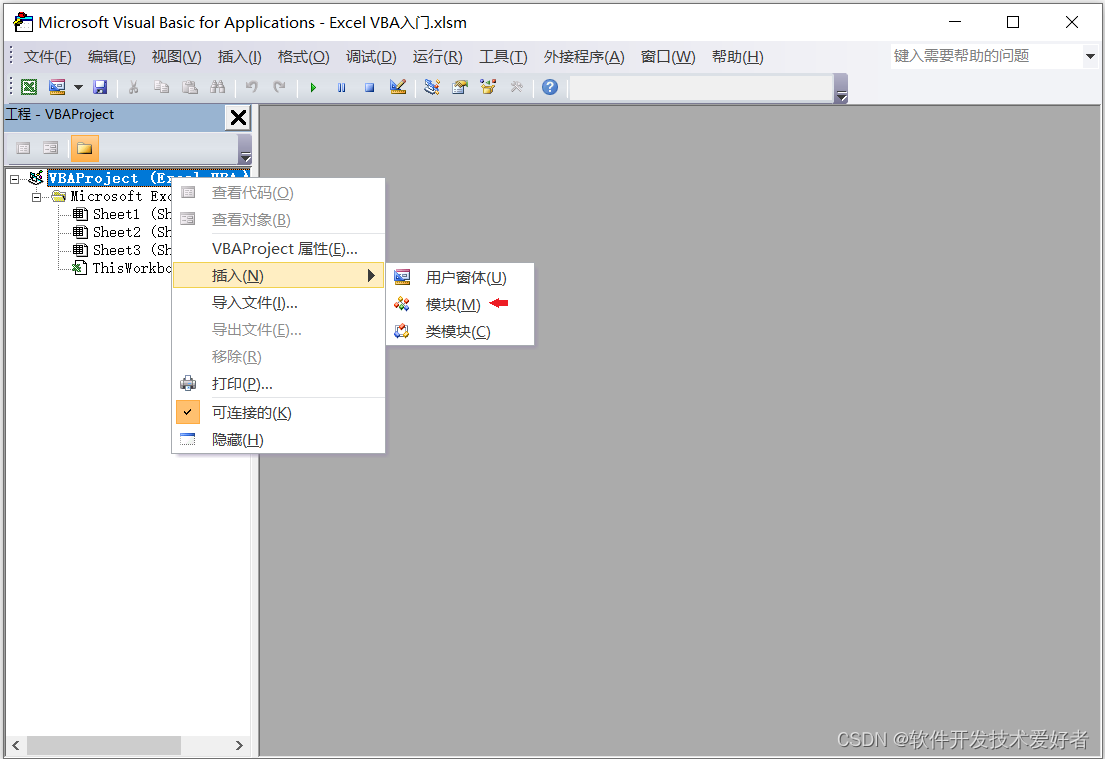Toggle 可连接的(K) checkmark in context menu
Screen dimensions: 1105x759
279,413
